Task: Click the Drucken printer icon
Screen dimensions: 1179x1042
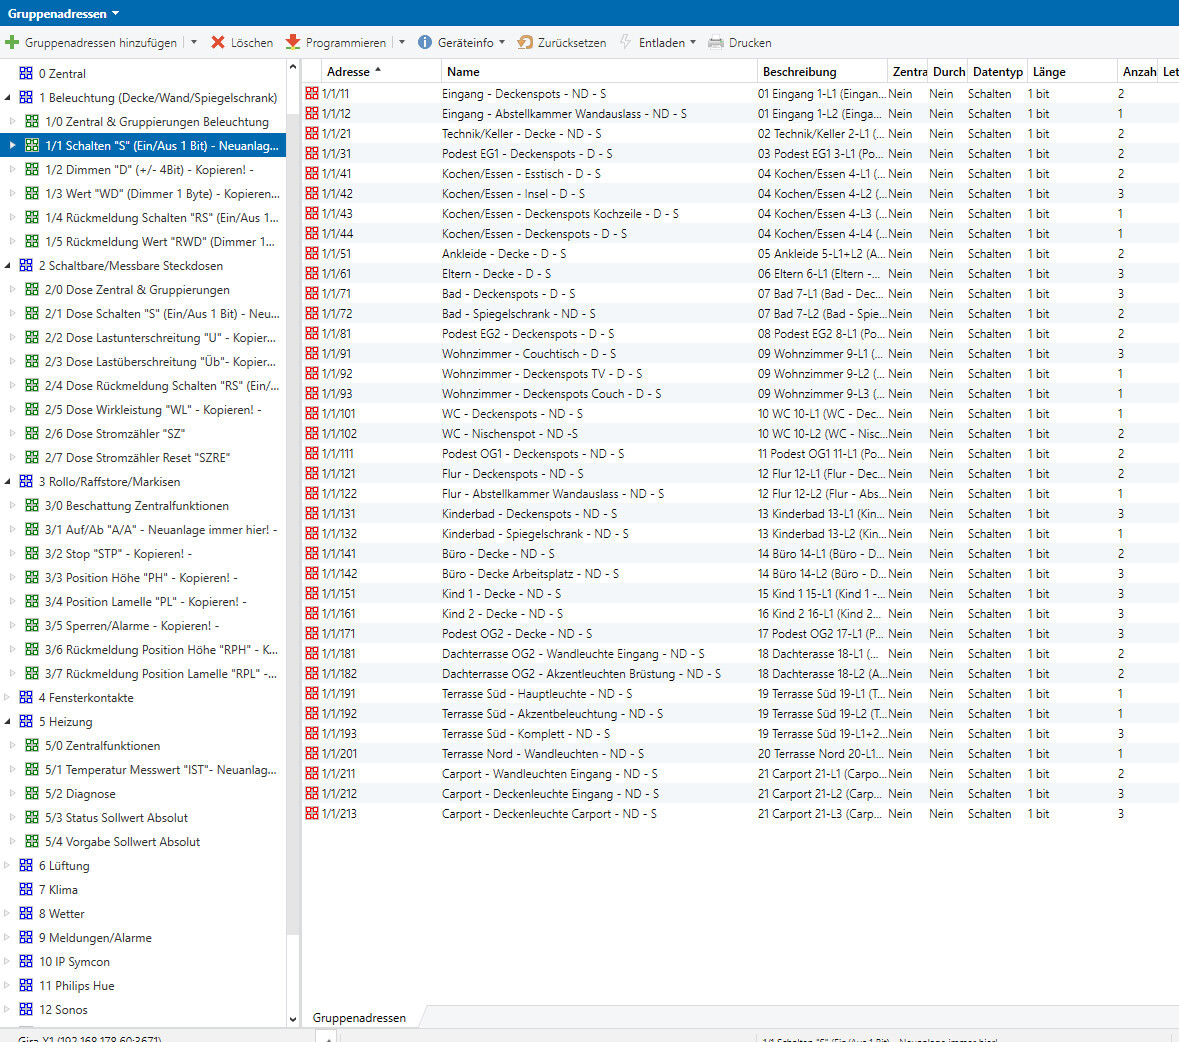Action: (716, 43)
